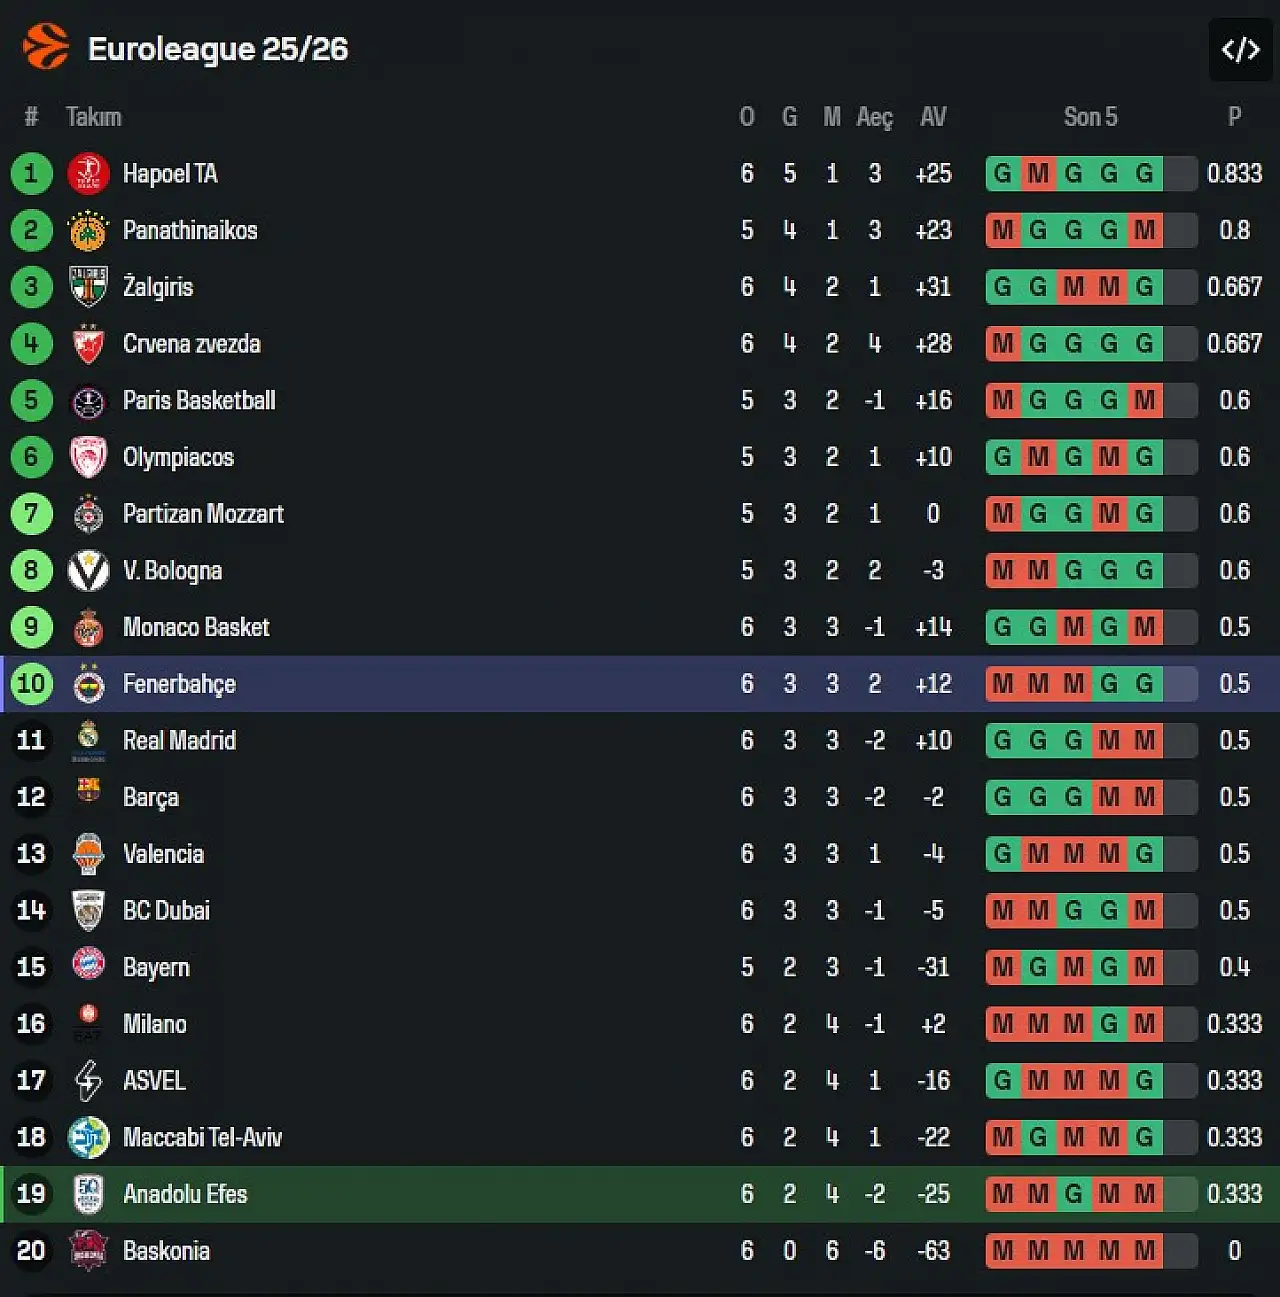Image resolution: width=1280 pixels, height=1297 pixels.
Task: Click the Bayern team logo
Action: (x=88, y=966)
